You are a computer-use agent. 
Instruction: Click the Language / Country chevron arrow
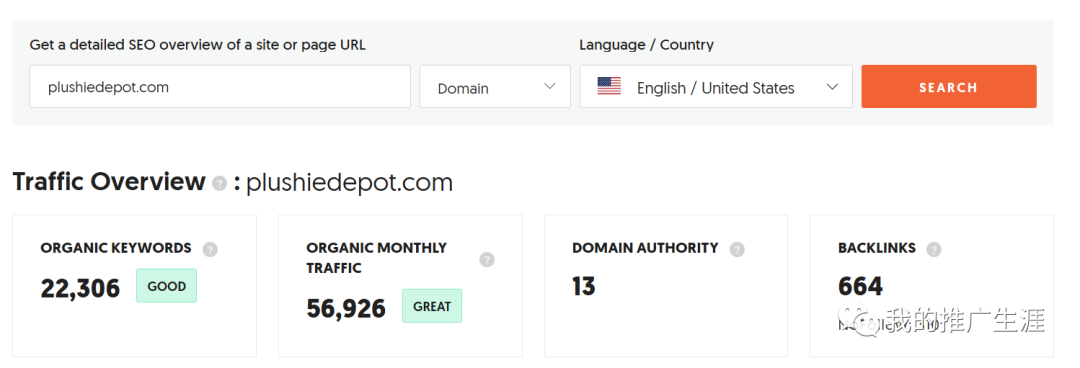(x=832, y=87)
